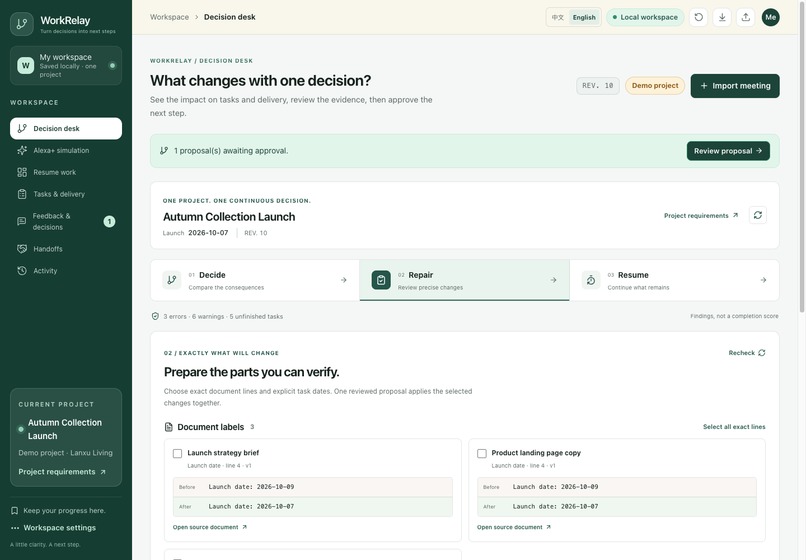806x560 pixels.
Task: Select the 01 Decide step tab
Action: coord(255,280)
